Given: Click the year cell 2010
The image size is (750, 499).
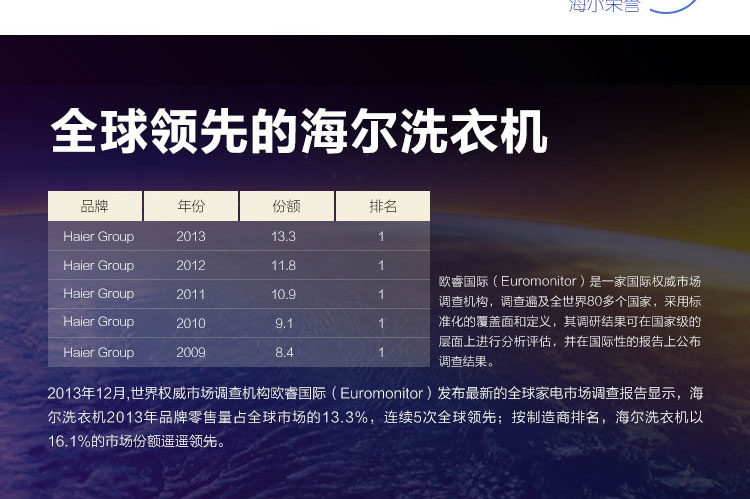Looking at the screenshot, I should pyautogui.click(x=191, y=323).
